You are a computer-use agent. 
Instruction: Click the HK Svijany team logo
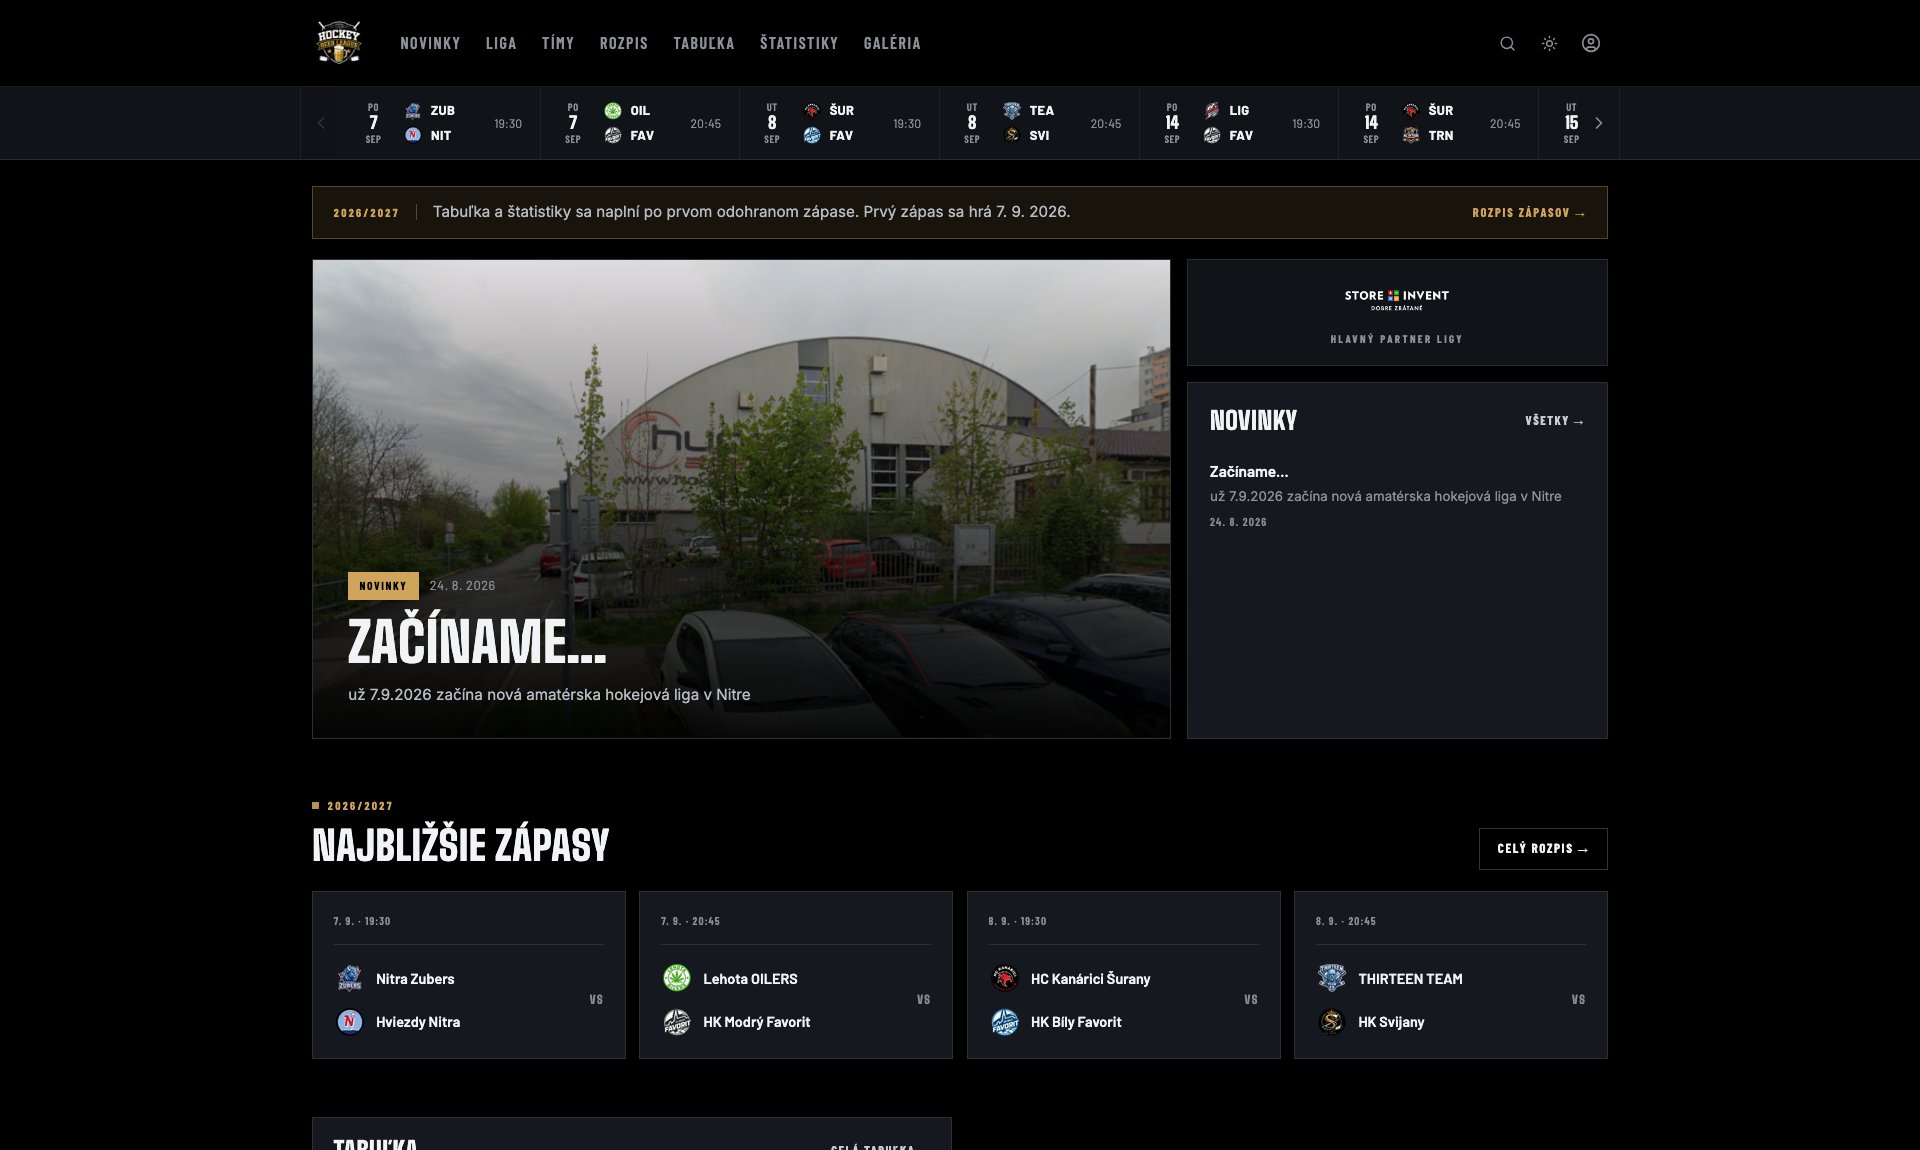click(1331, 1021)
